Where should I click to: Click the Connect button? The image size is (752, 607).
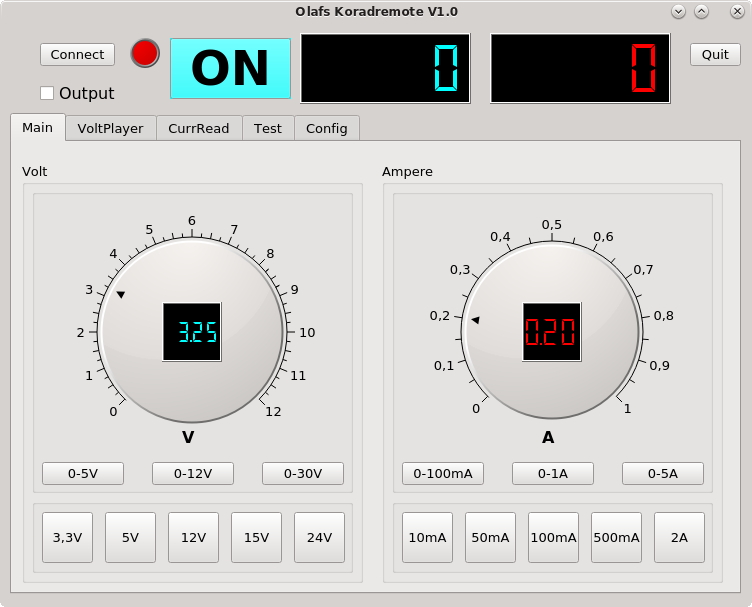pos(77,55)
